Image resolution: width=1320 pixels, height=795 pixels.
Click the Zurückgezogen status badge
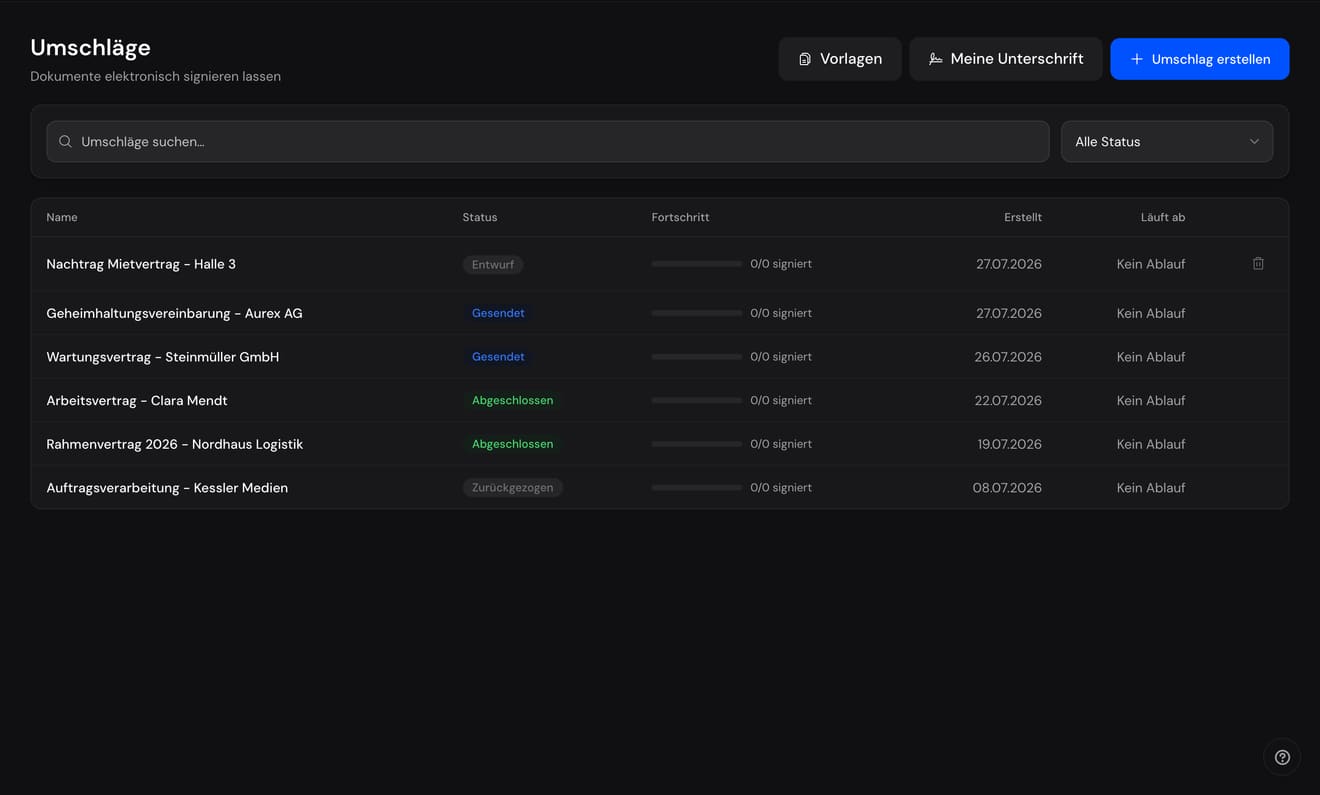point(513,488)
